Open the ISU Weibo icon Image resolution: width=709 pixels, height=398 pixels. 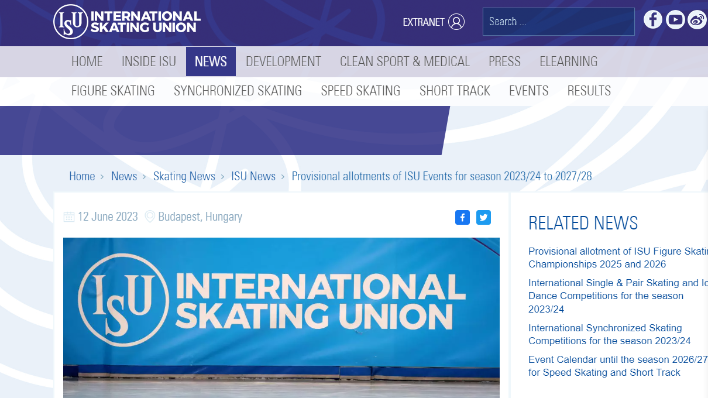click(x=697, y=20)
